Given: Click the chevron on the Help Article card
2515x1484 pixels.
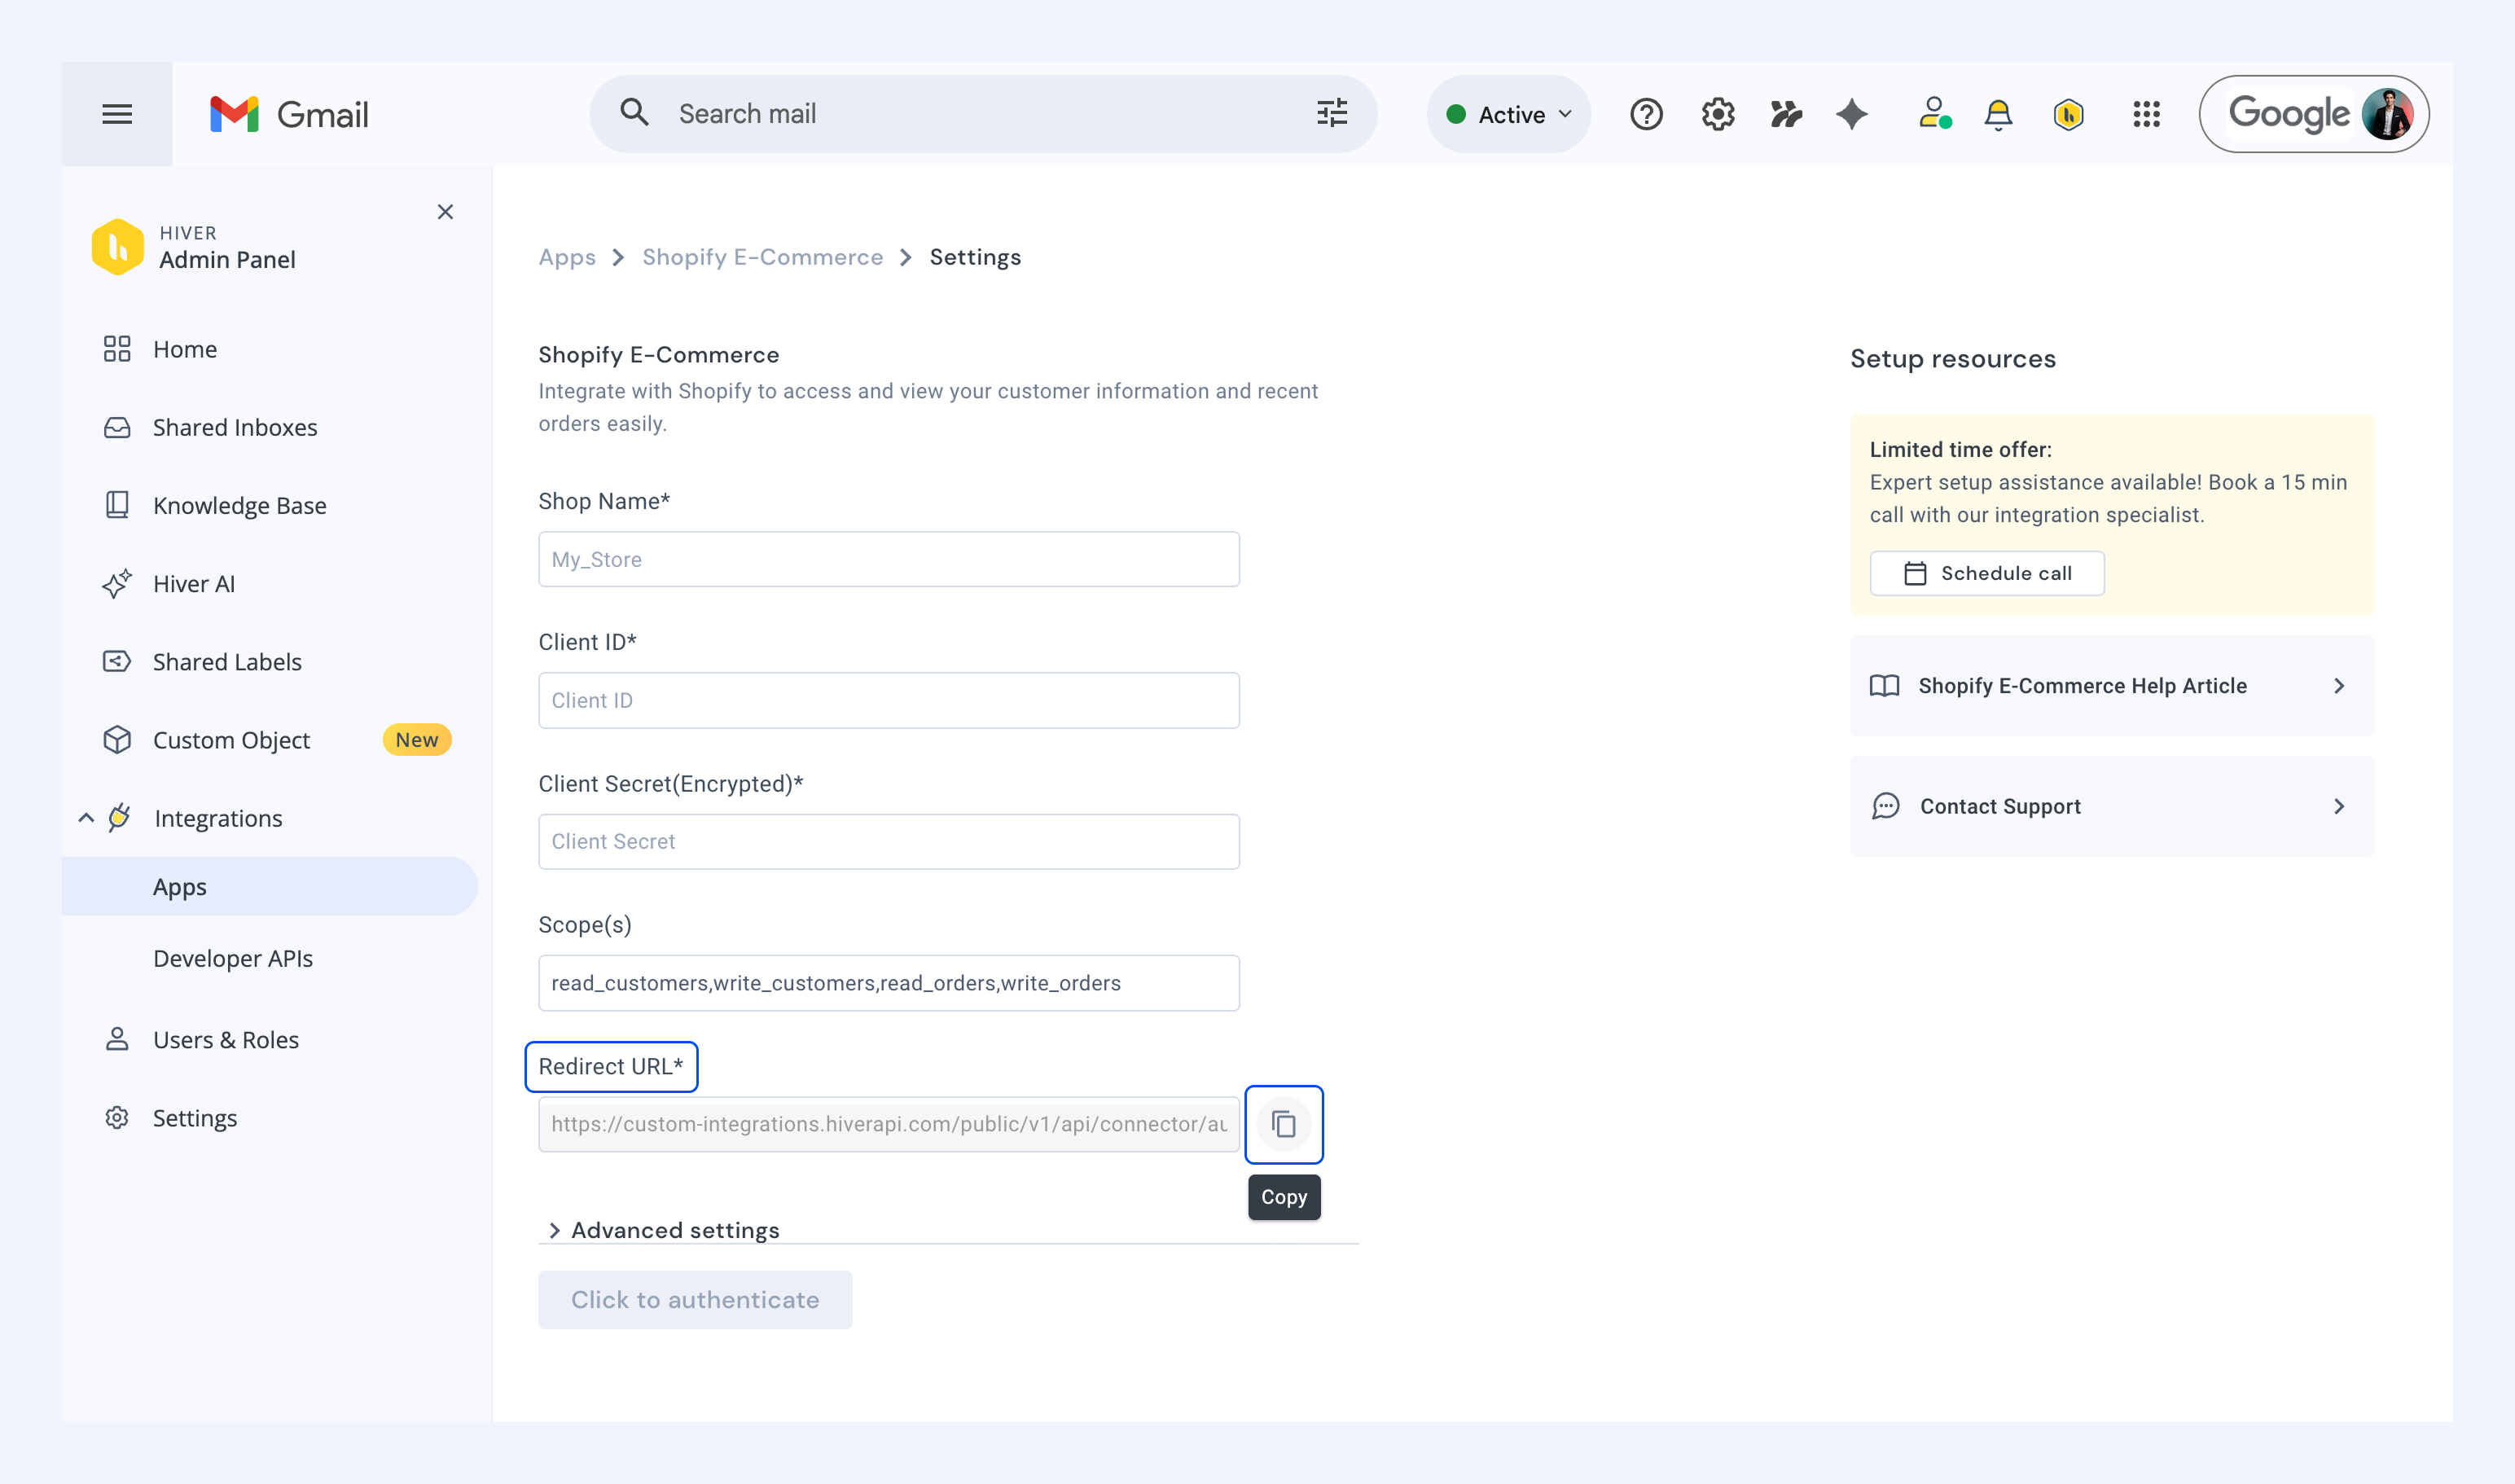Looking at the screenshot, I should click(x=2339, y=685).
